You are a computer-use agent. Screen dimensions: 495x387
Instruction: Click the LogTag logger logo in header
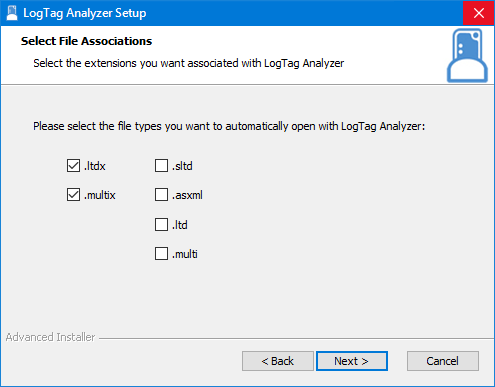467,56
